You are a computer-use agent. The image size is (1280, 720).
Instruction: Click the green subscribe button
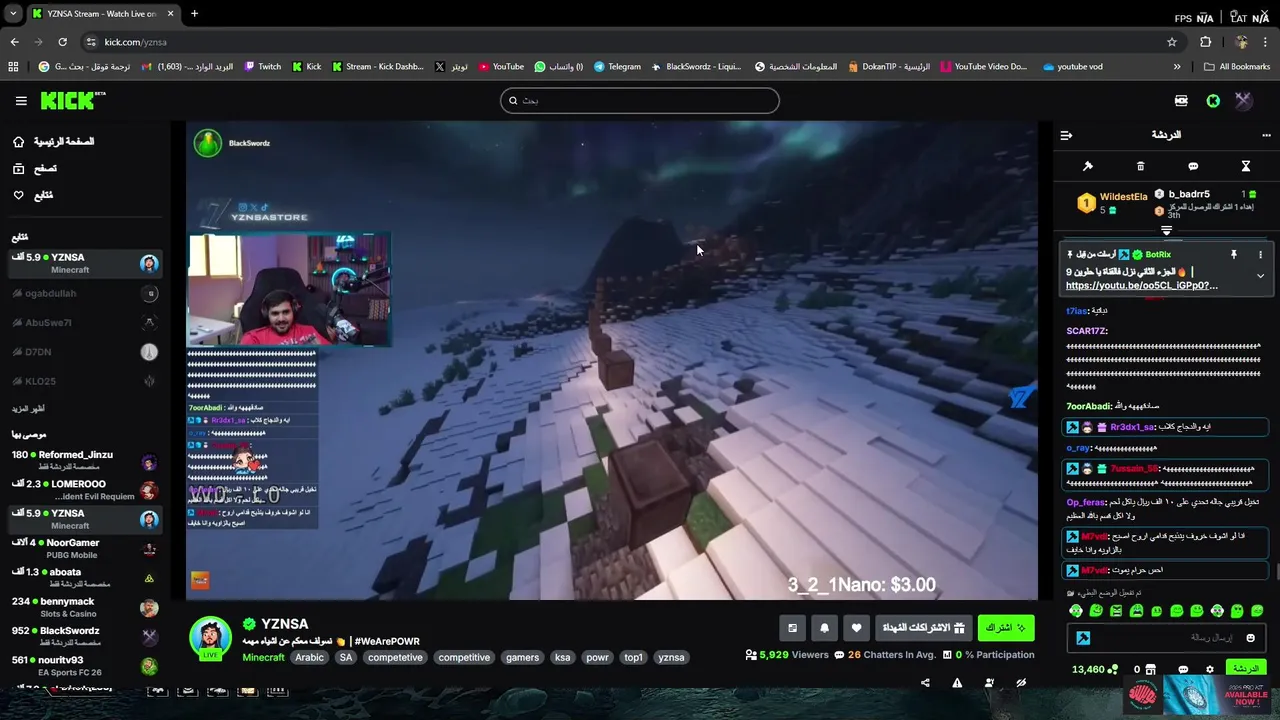coord(1006,628)
